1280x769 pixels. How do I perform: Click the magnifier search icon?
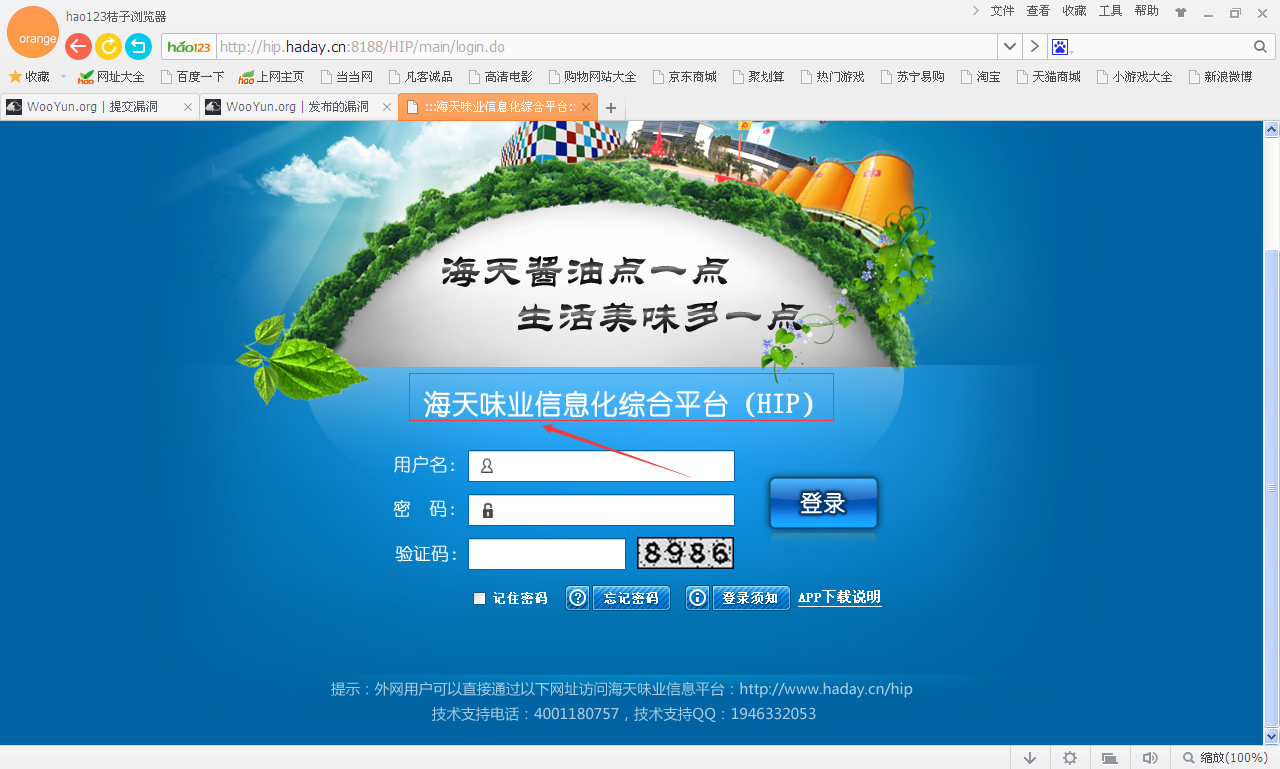(x=1260, y=47)
